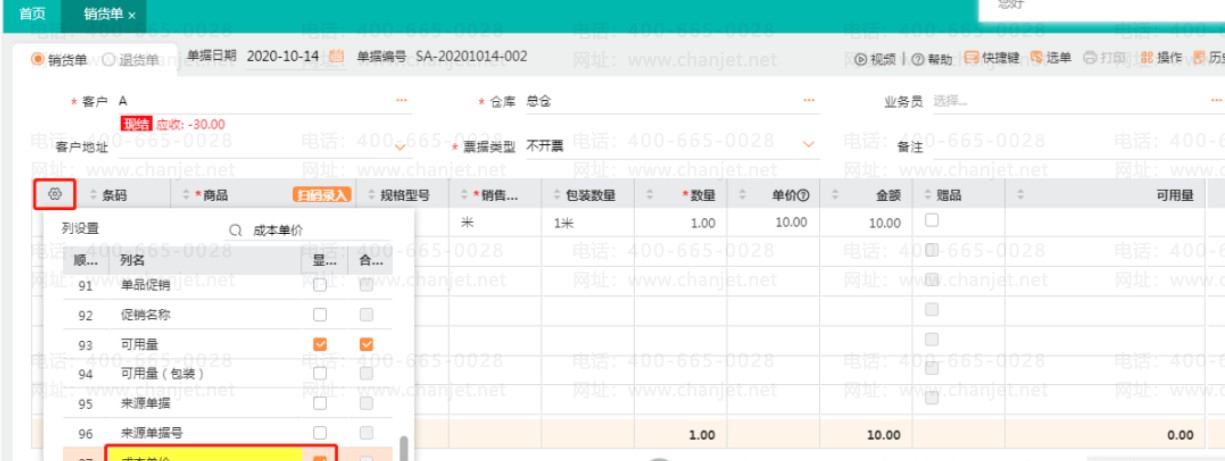The height and width of the screenshot is (461, 1225).
Task: Click the question mark beside 单价
Action: [x=802, y=195]
